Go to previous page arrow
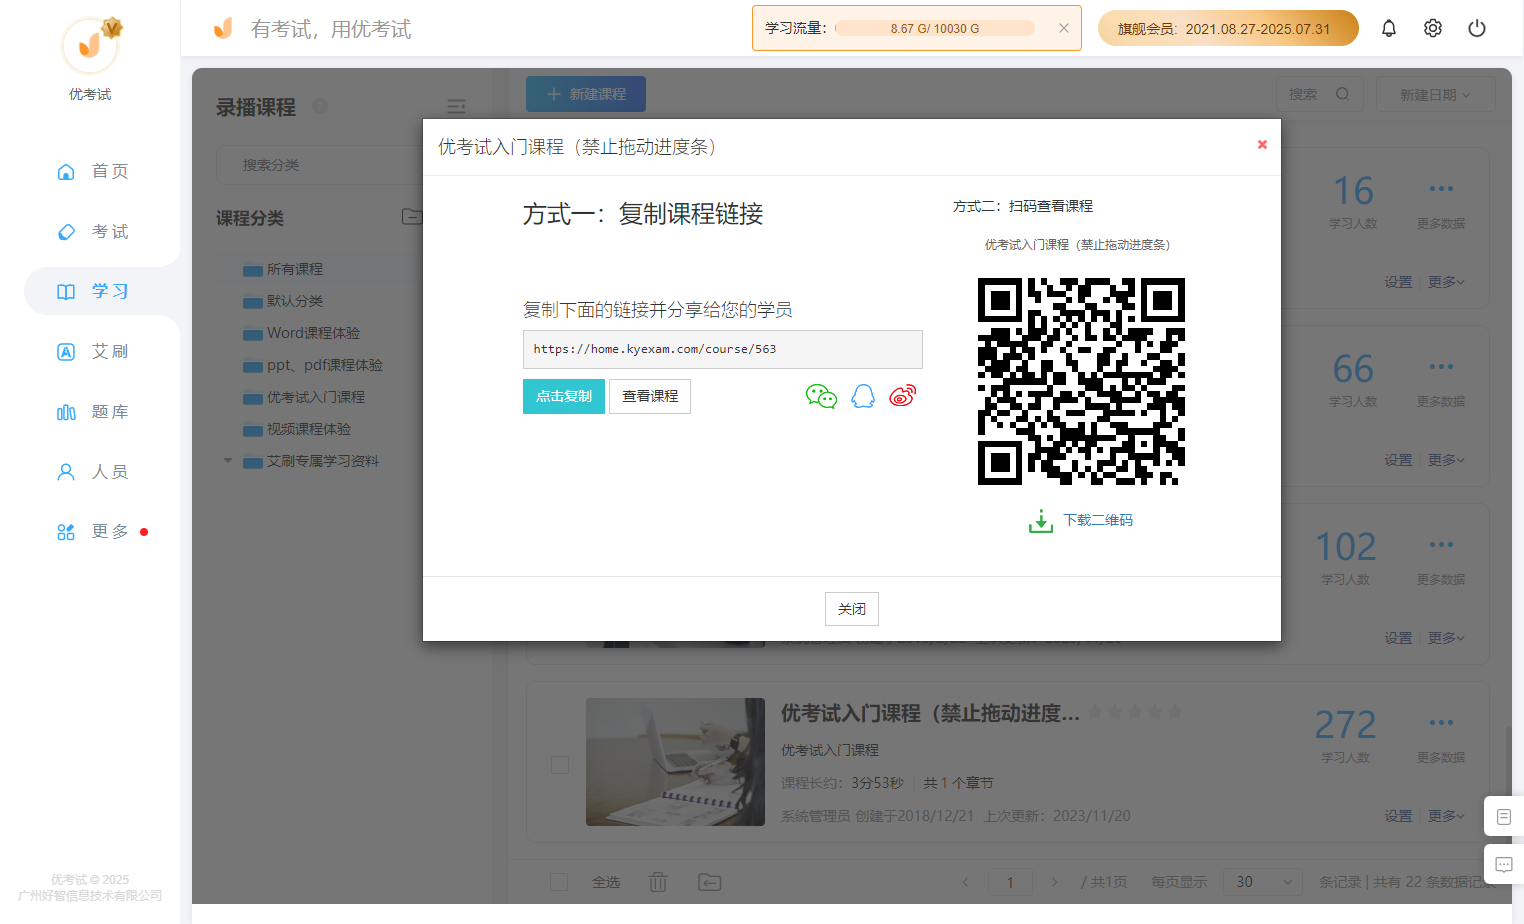 tap(965, 882)
